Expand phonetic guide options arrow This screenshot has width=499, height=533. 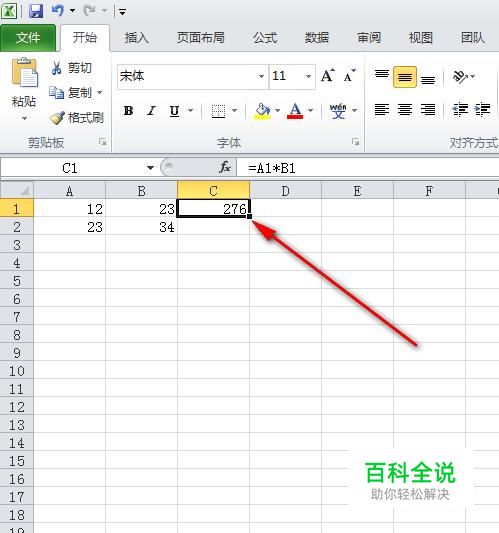tap(355, 110)
